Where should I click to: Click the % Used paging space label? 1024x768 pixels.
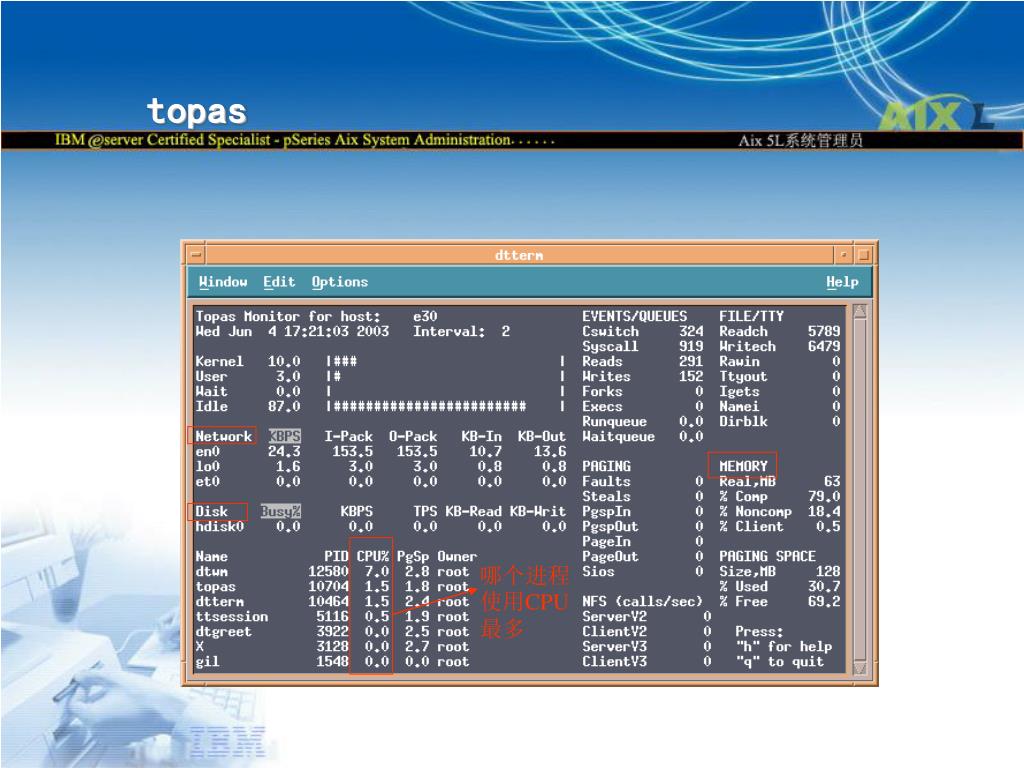(743, 586)
